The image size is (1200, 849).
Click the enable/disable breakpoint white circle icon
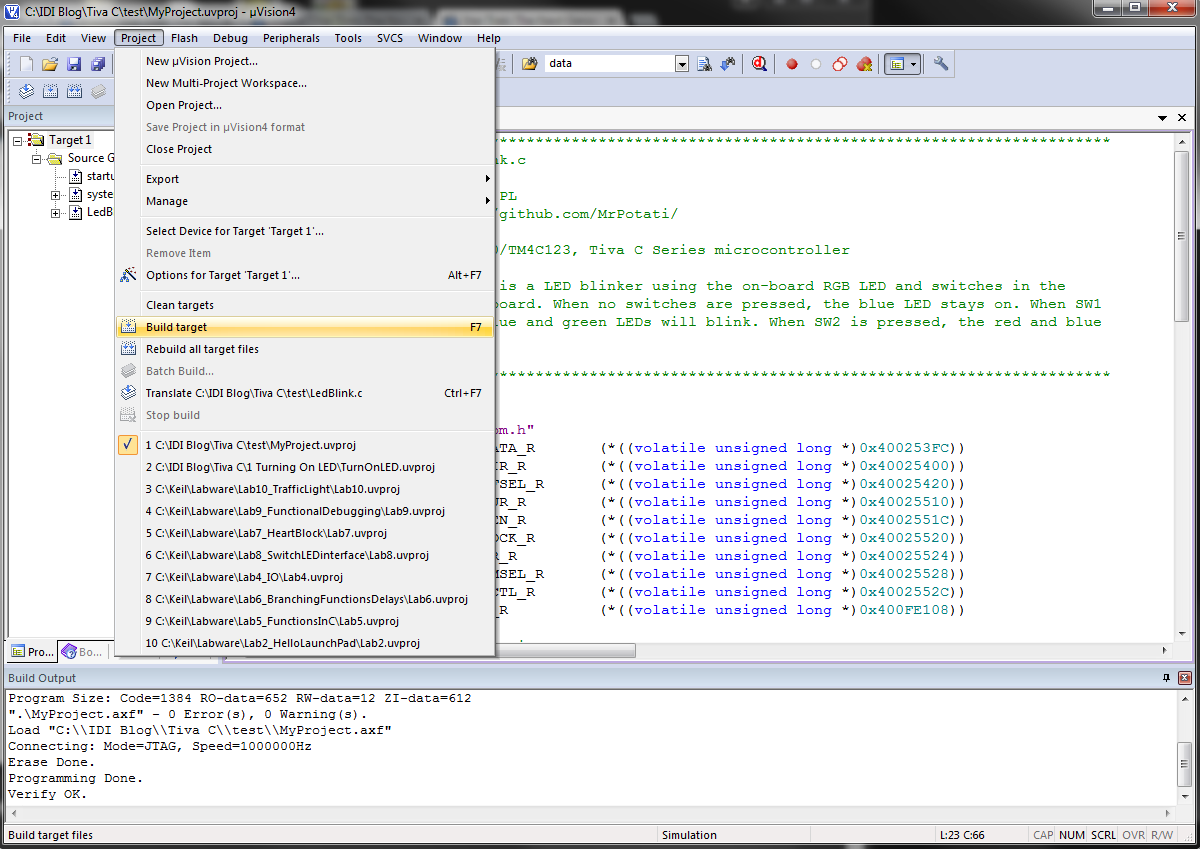(x=816, y=64)
